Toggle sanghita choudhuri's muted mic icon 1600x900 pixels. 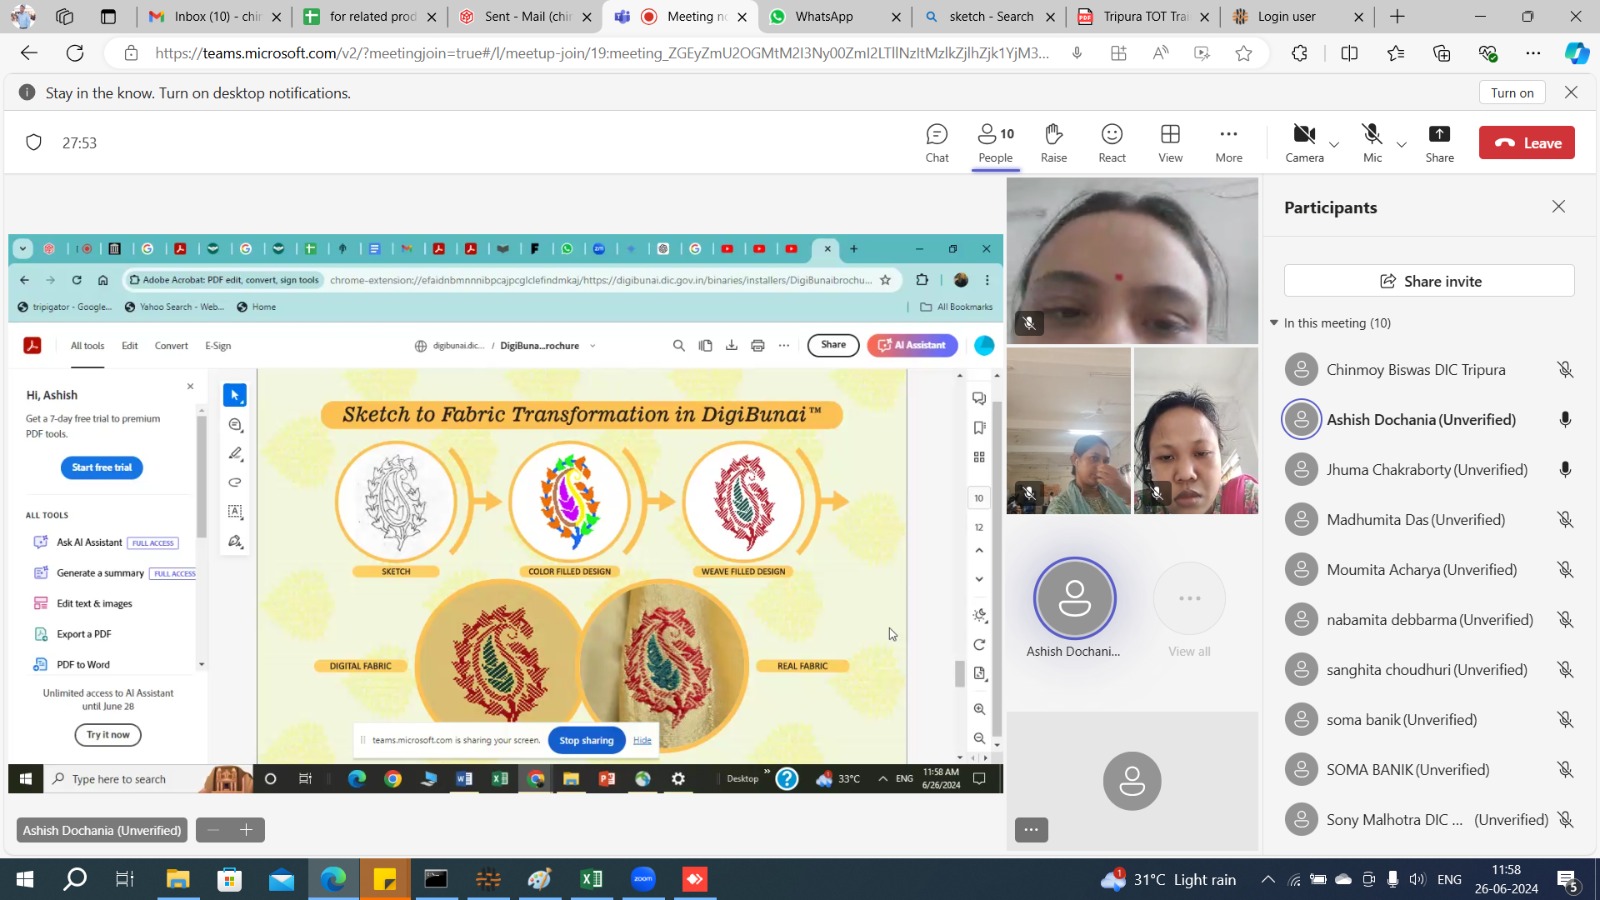click(x=1565, y=670)
